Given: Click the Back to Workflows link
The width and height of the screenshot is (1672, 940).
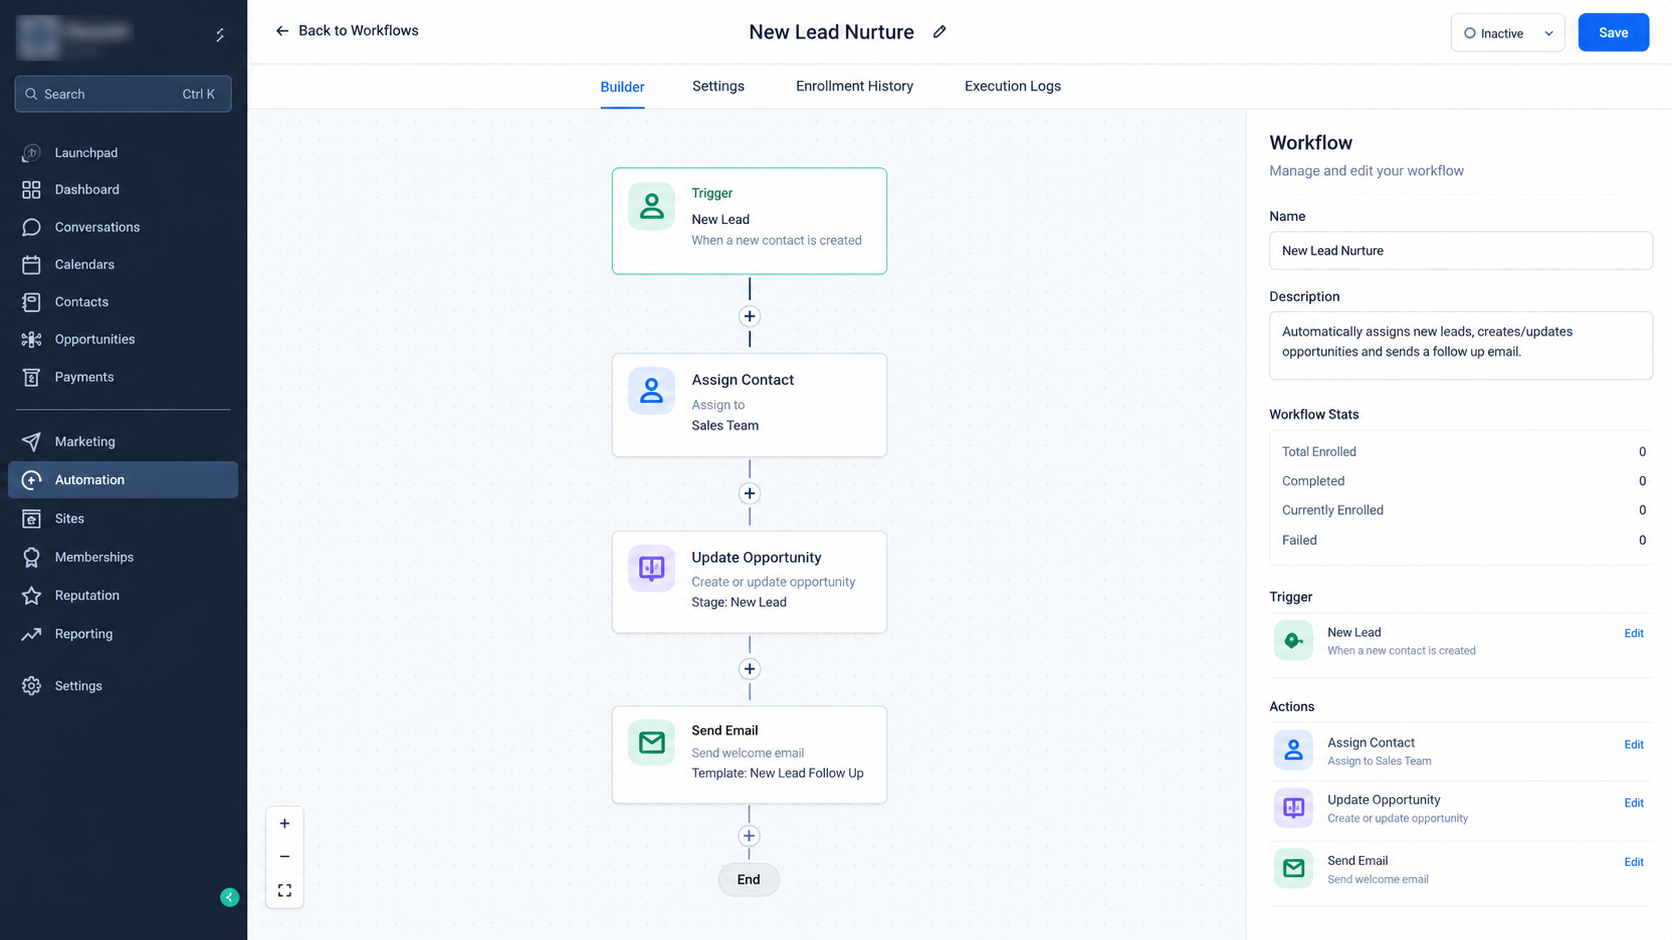Looking at the screenshot, I should point(358,31).
